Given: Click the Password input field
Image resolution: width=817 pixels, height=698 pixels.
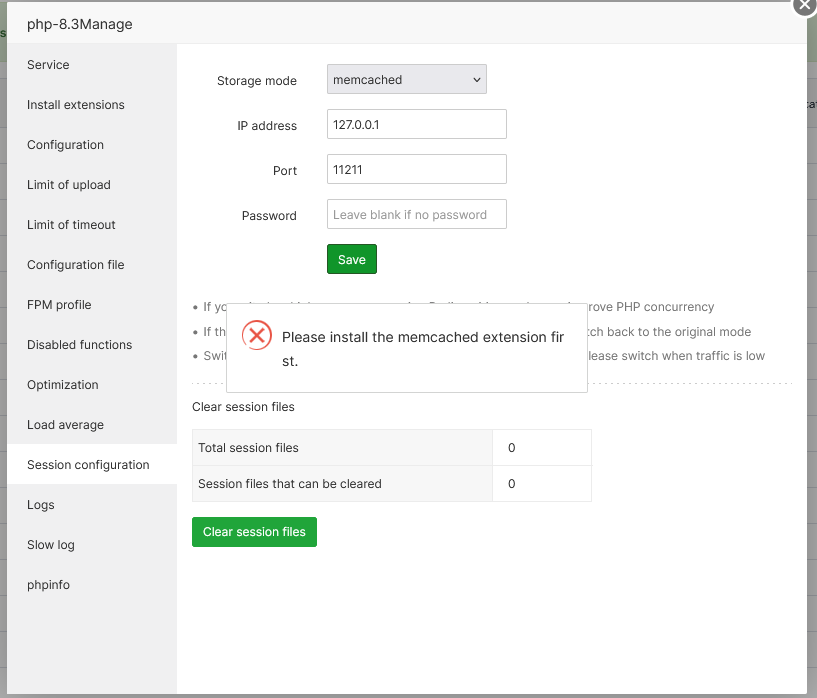Looking at the screenshot, I should coord(416,215).
